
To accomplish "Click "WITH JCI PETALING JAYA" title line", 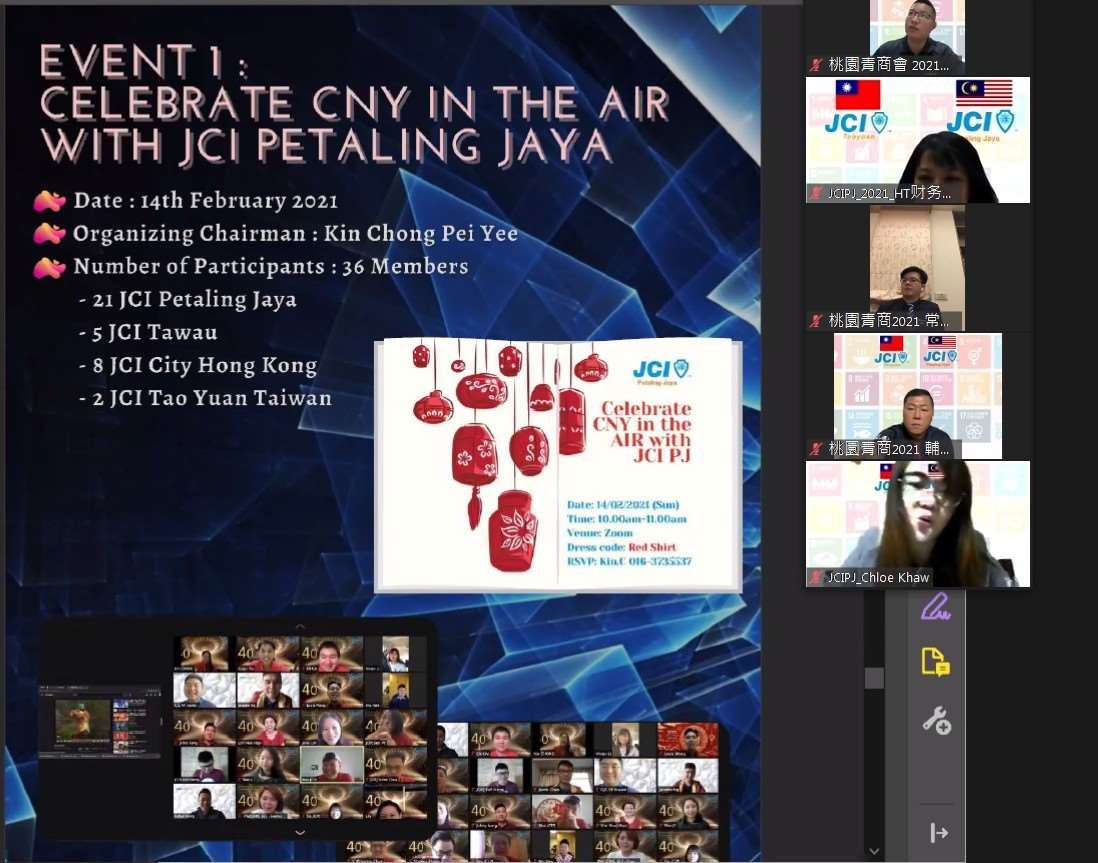I will point(326,145).
